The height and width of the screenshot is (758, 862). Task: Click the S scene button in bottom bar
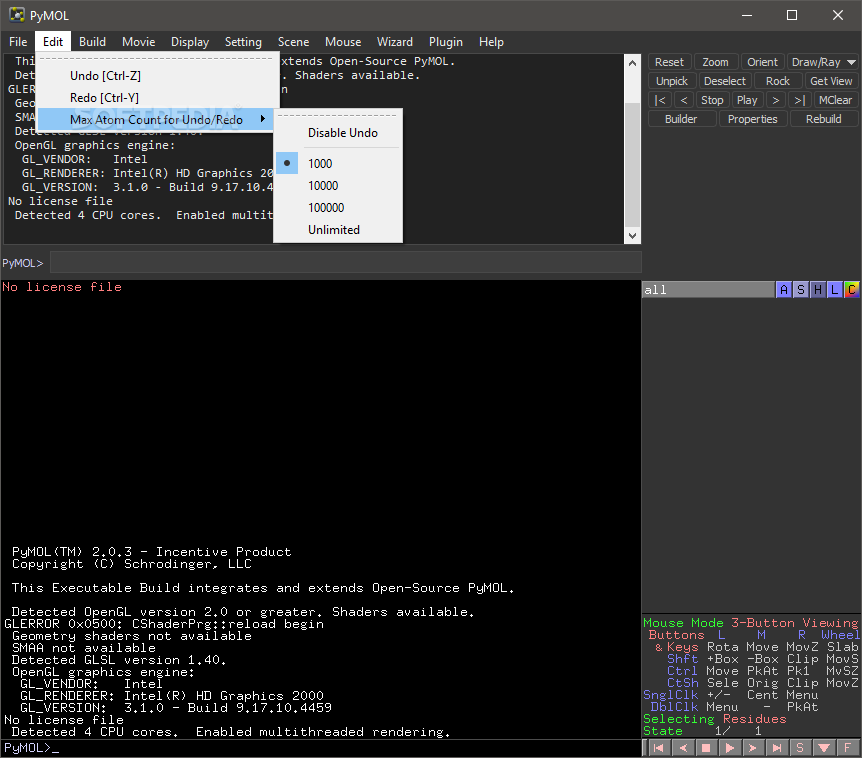point(800,748)
